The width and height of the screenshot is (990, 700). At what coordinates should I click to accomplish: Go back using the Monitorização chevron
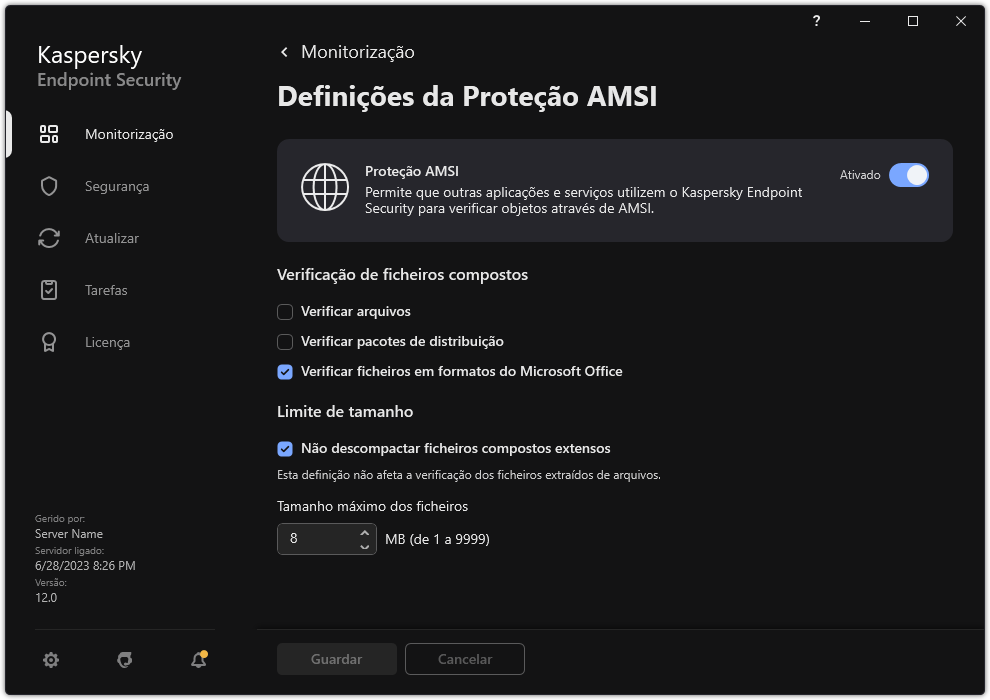coord(284,51)
